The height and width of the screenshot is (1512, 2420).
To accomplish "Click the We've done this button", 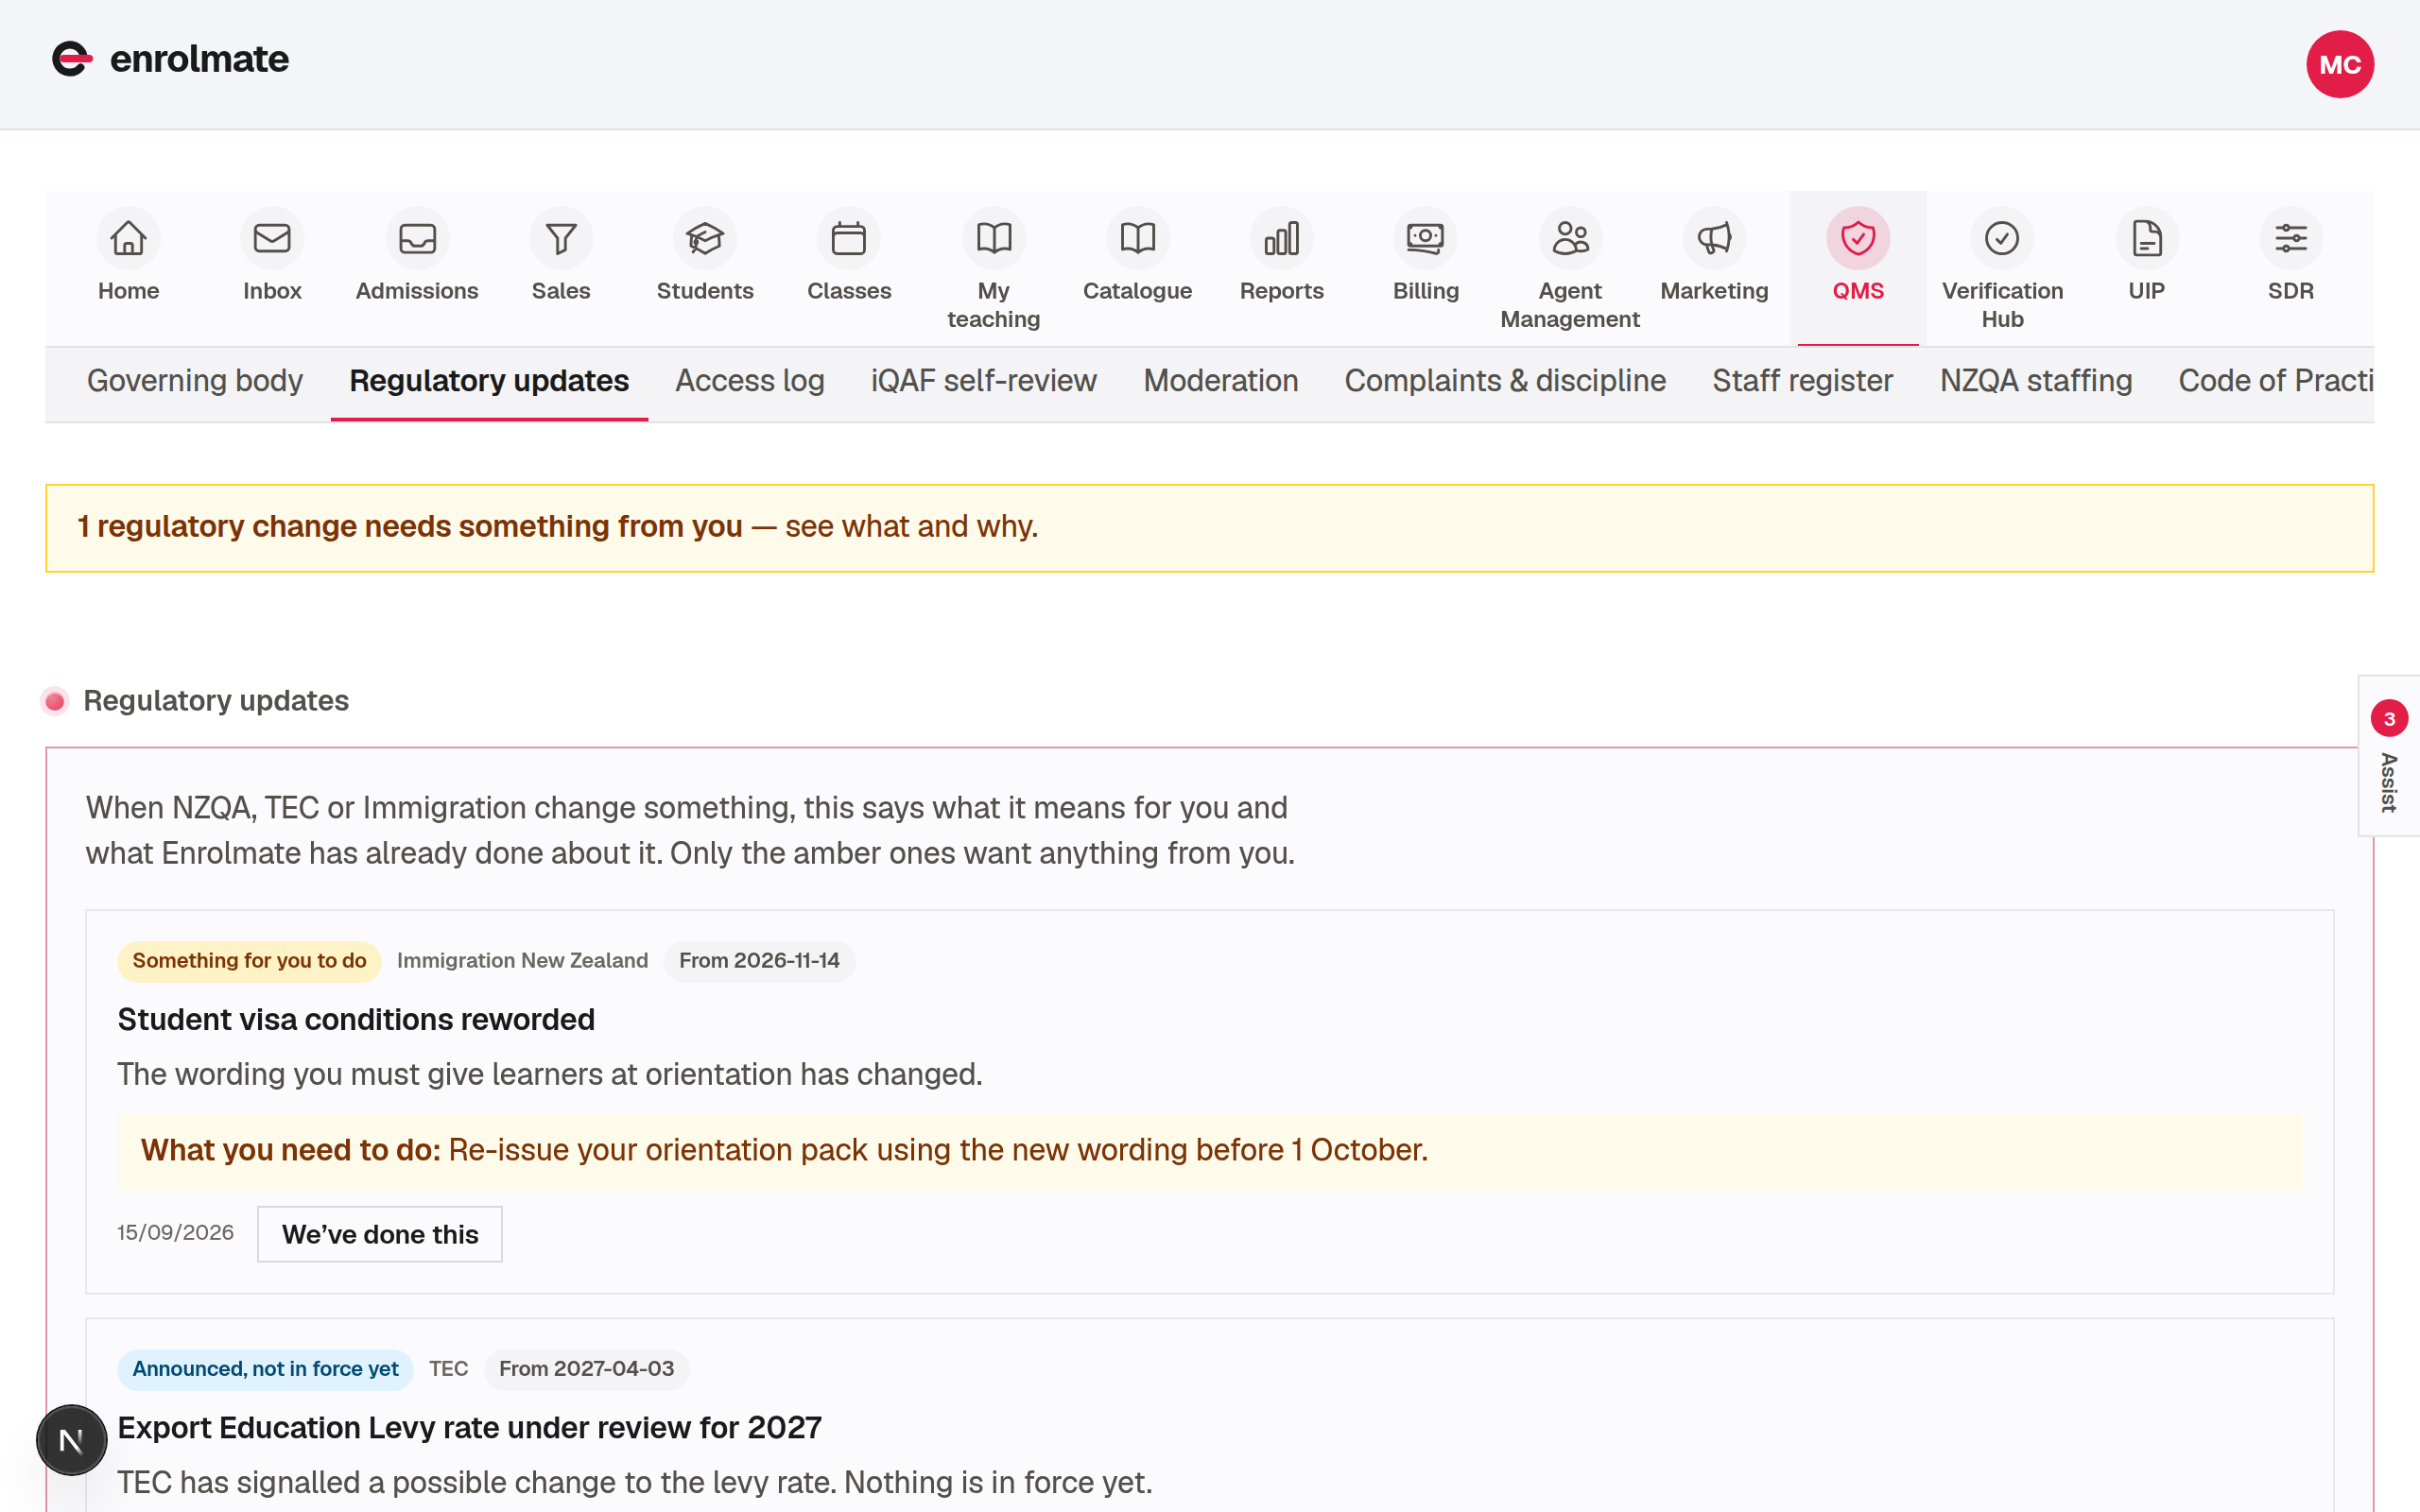I will click(x=380, y=1234).
